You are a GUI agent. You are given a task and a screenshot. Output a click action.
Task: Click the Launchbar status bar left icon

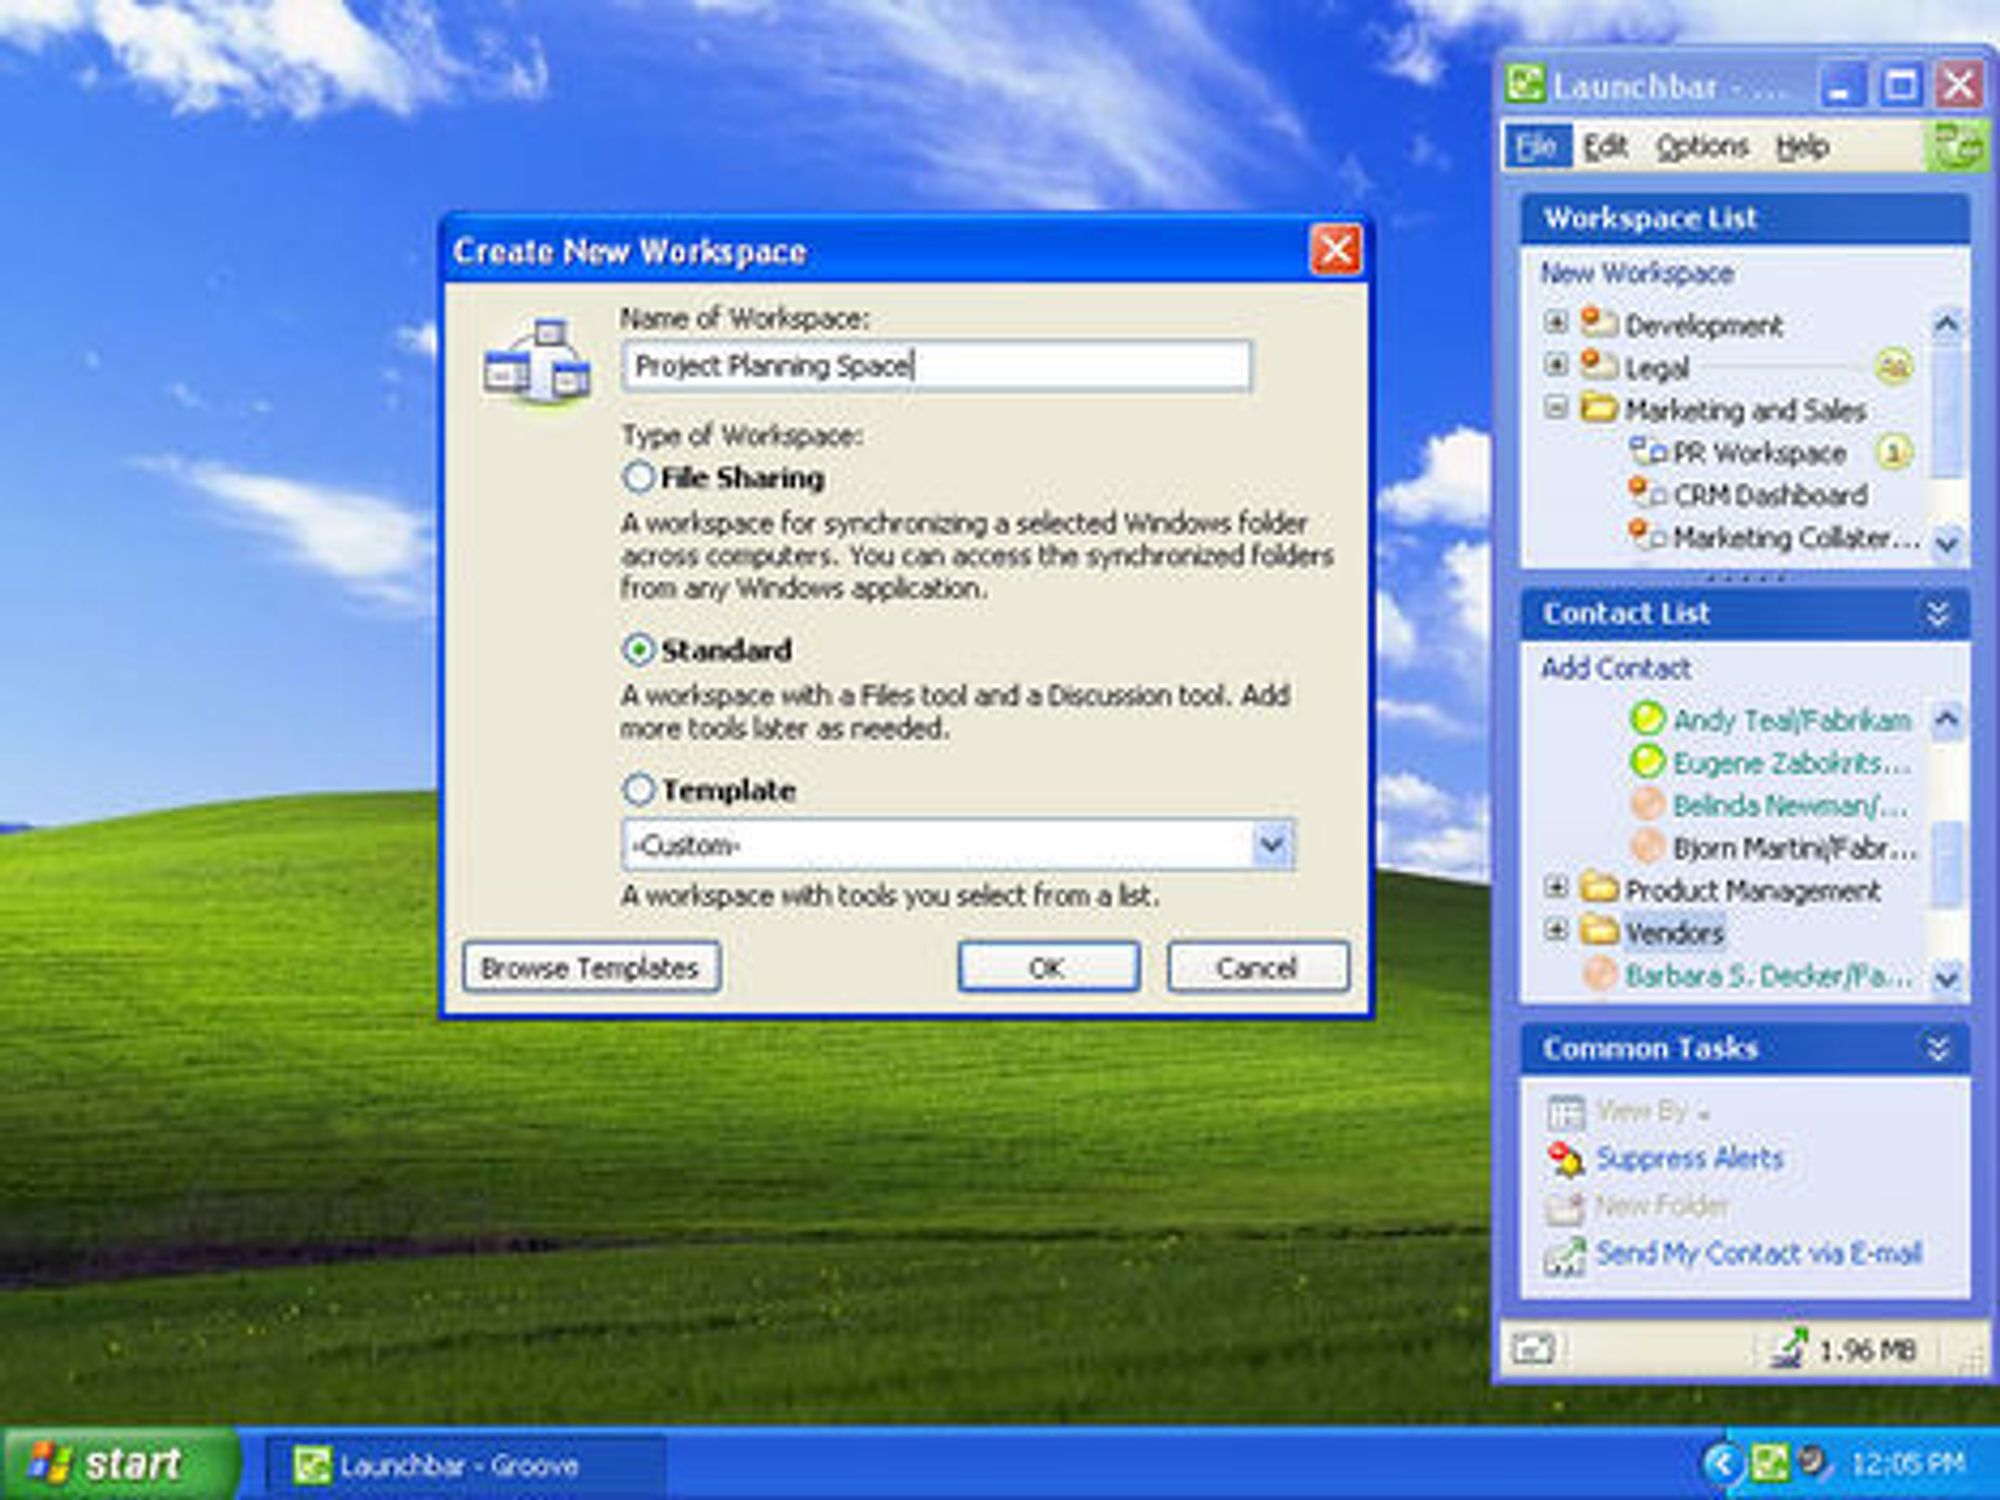tap(1532, 1349)
